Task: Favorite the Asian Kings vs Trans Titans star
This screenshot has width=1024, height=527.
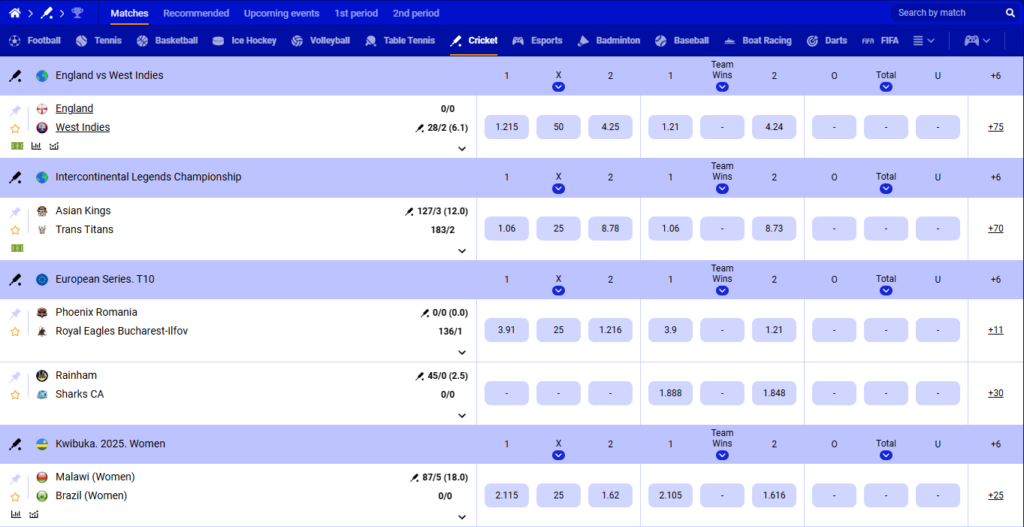Action: point(16,230)
